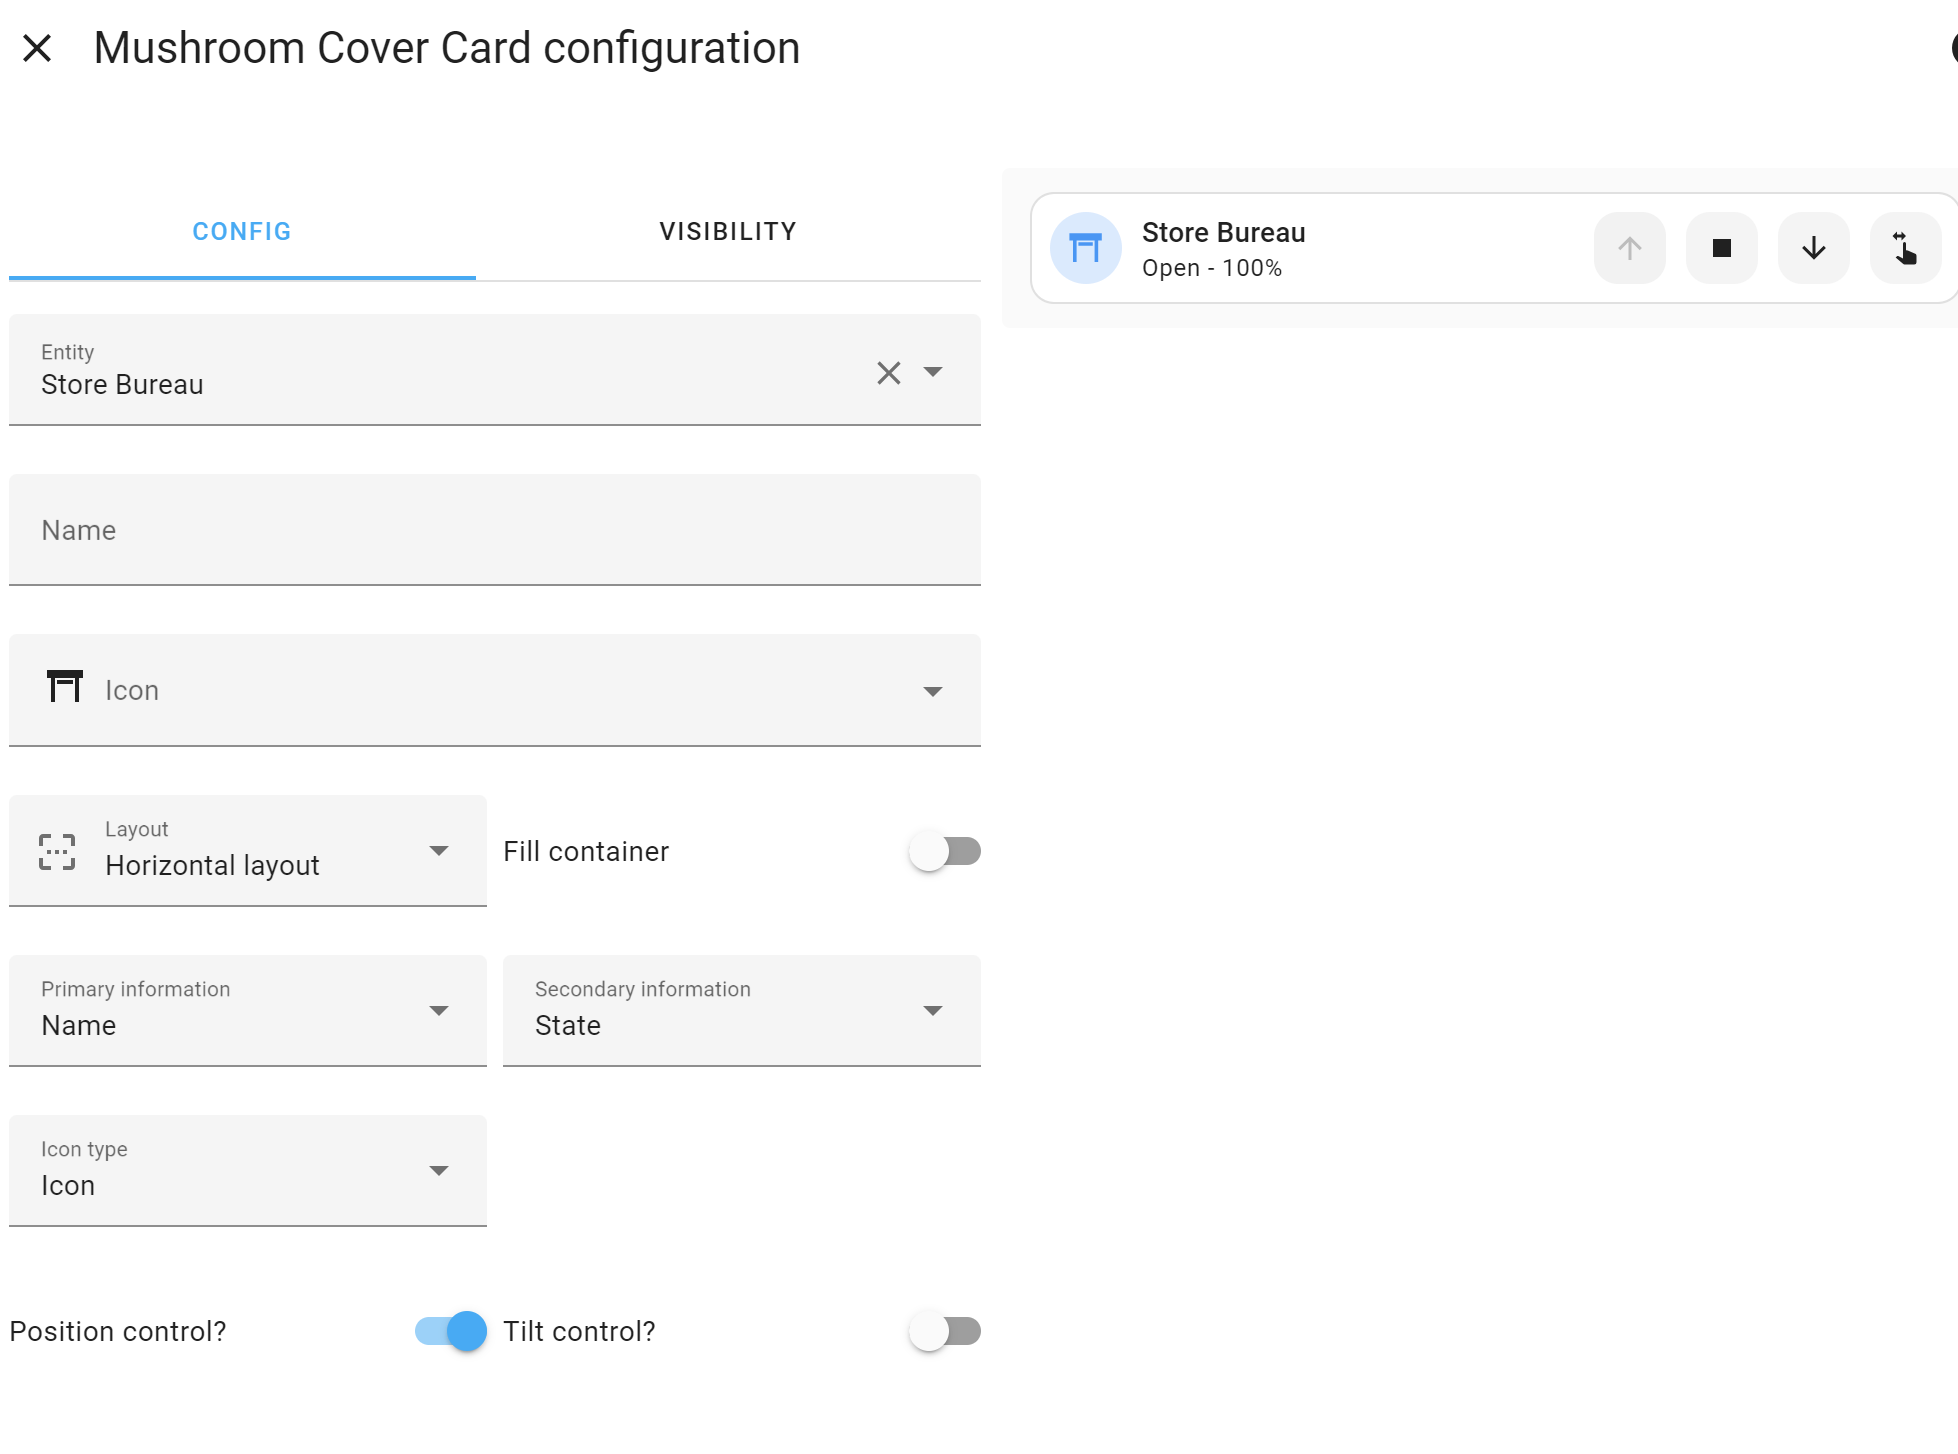
Task: Switch to the Visibility tab
Action: click(x=728, y=232)
